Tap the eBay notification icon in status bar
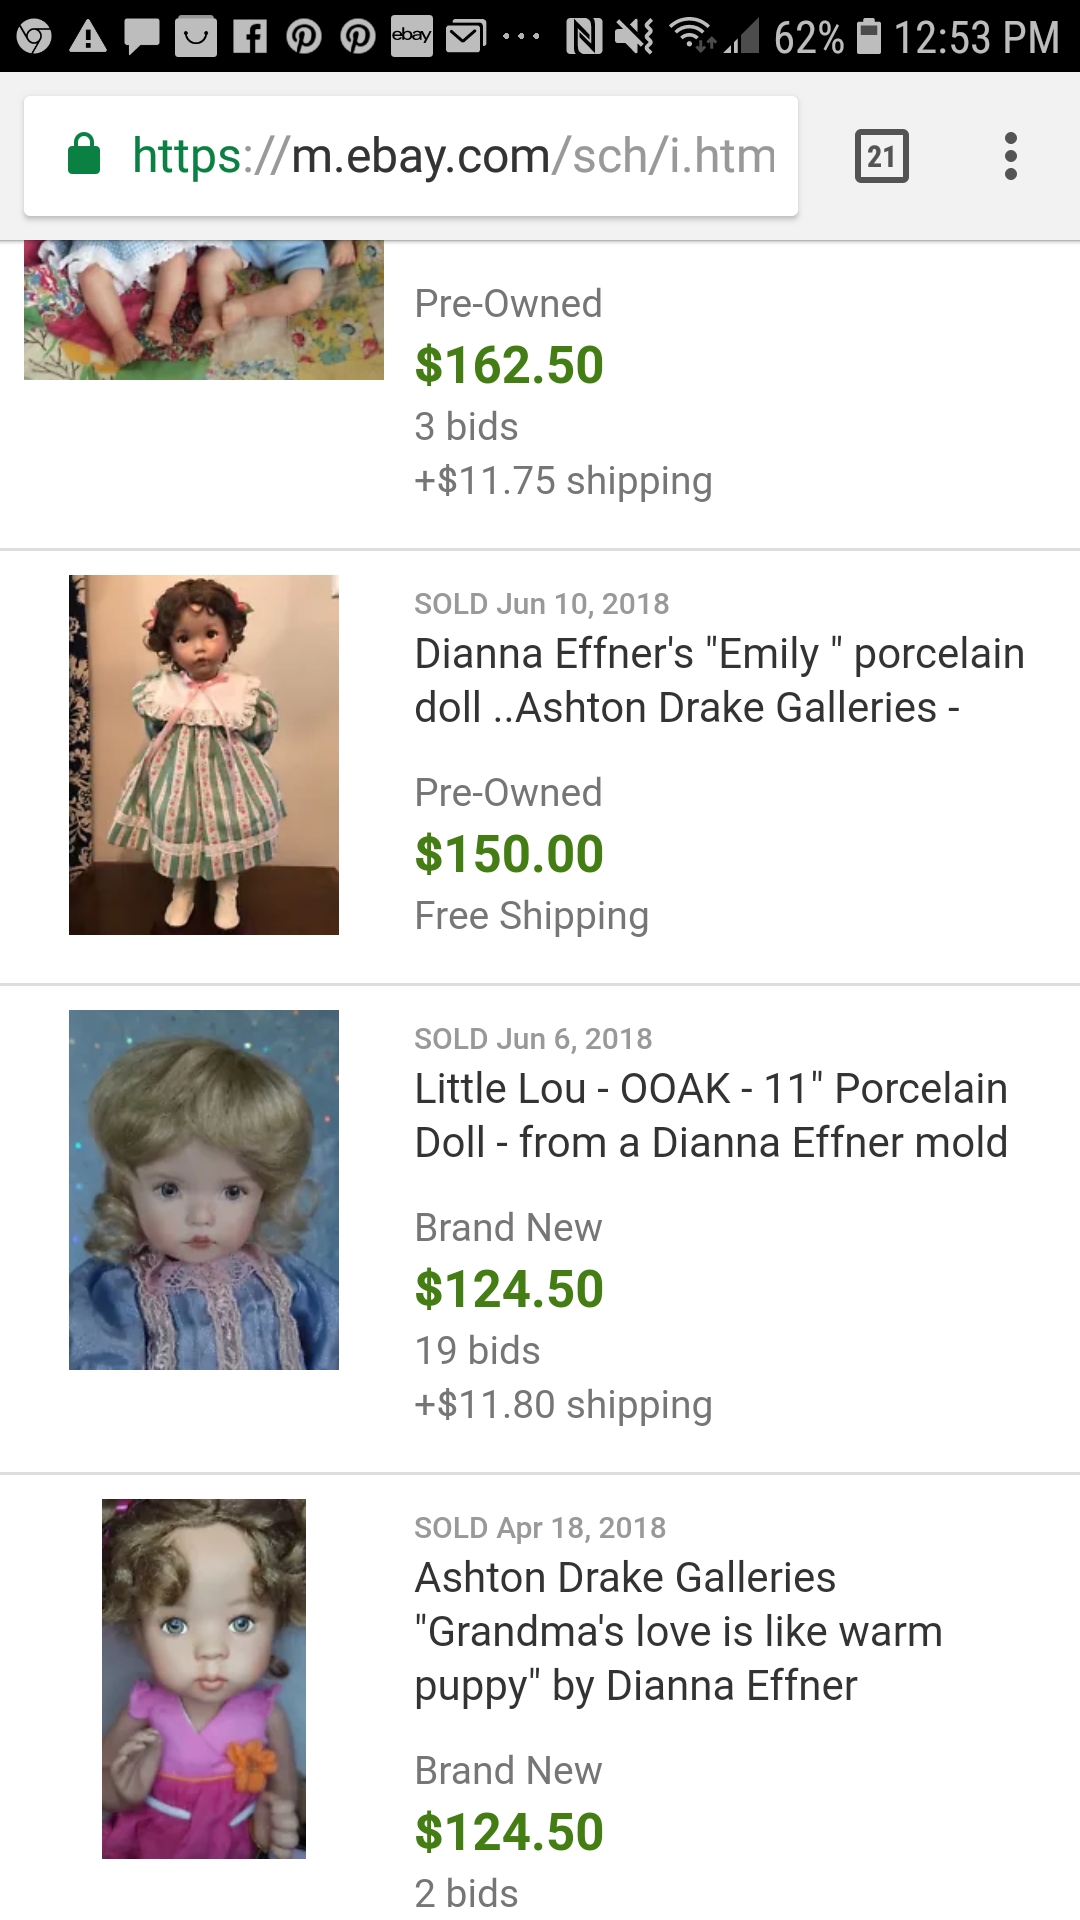The width and height of the screenshot is (1080, 1920). tap(411, 36)
